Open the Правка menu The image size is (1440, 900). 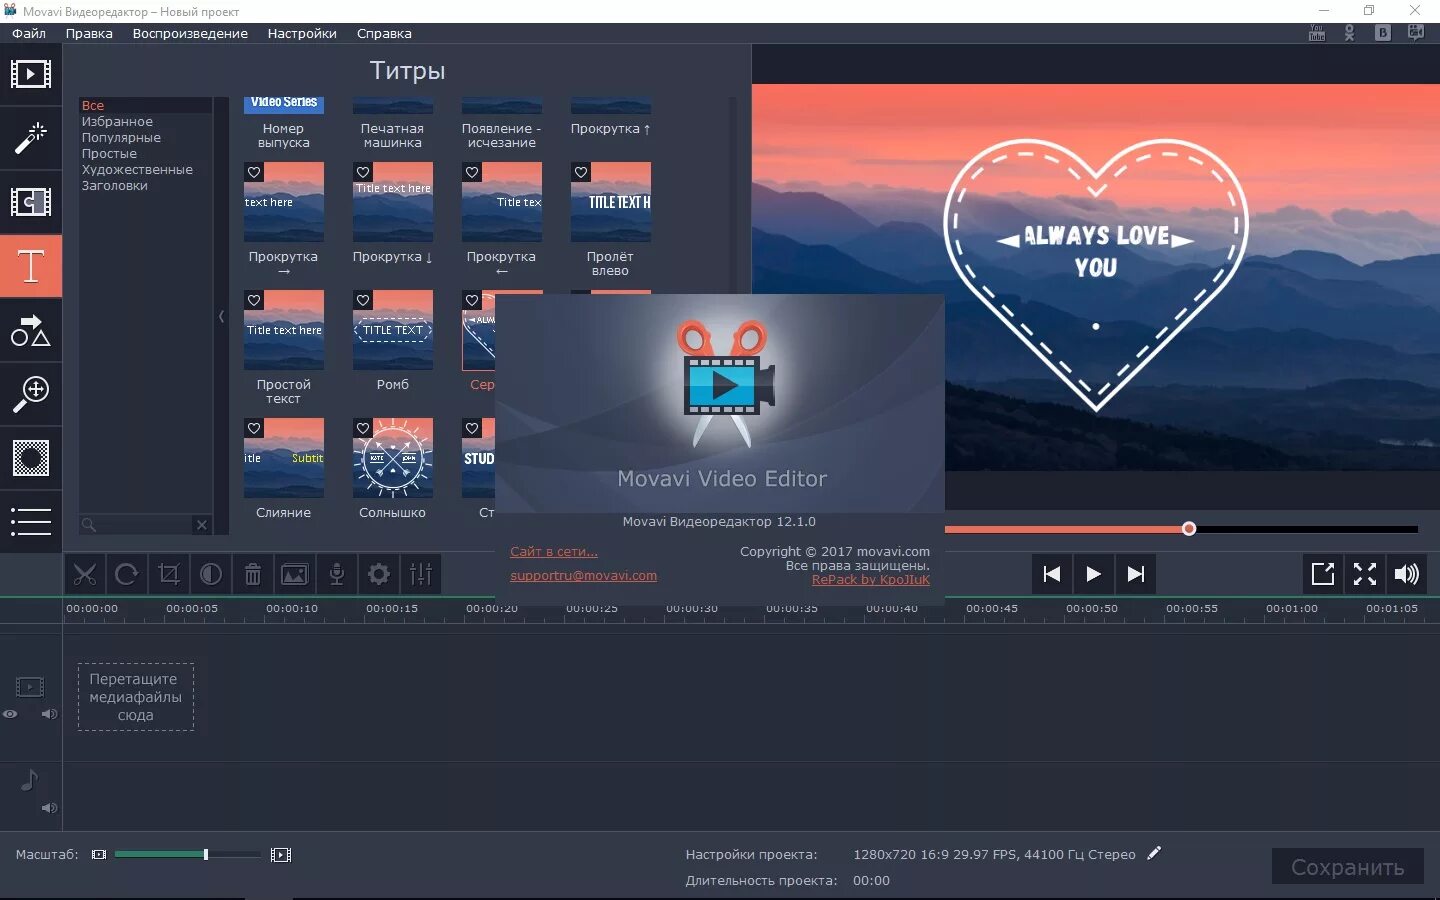pos(89,33)
